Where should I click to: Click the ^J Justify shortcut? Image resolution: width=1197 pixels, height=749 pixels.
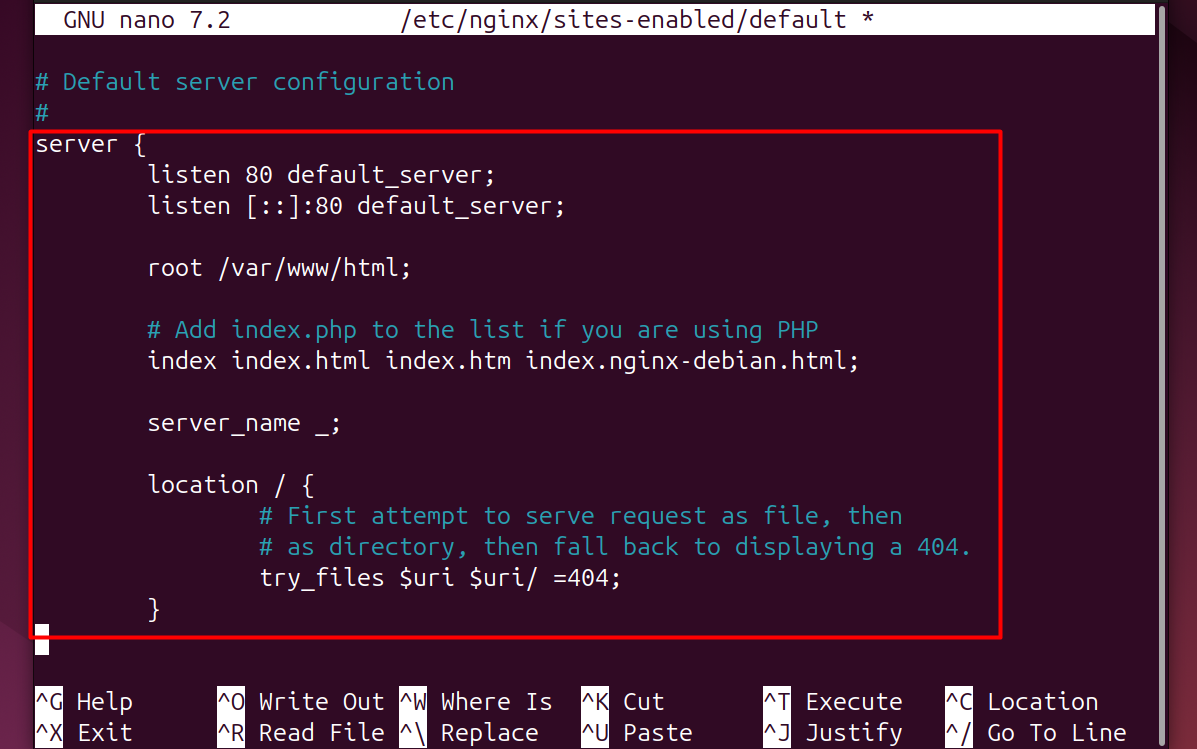pos(833,733)
